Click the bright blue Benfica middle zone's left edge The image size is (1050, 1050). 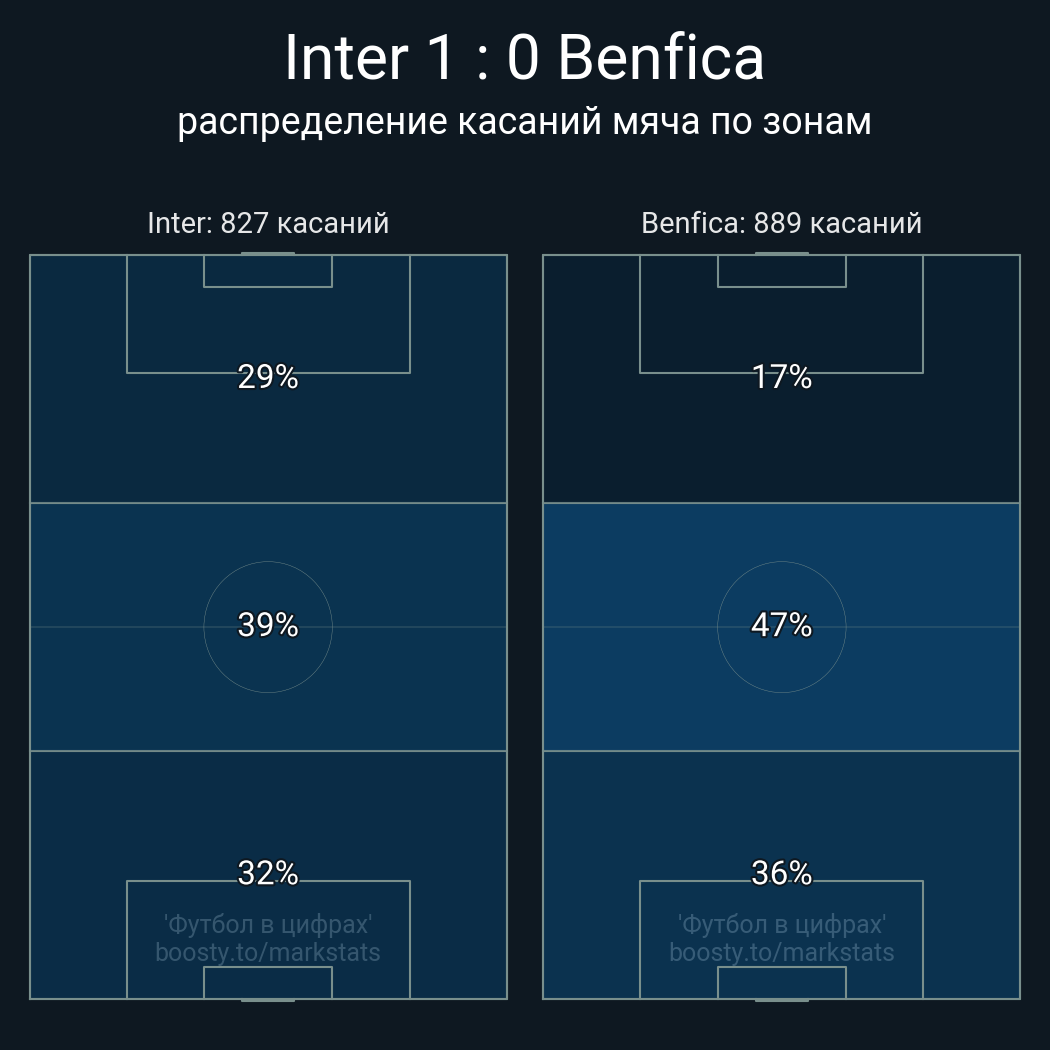point(548,626)
